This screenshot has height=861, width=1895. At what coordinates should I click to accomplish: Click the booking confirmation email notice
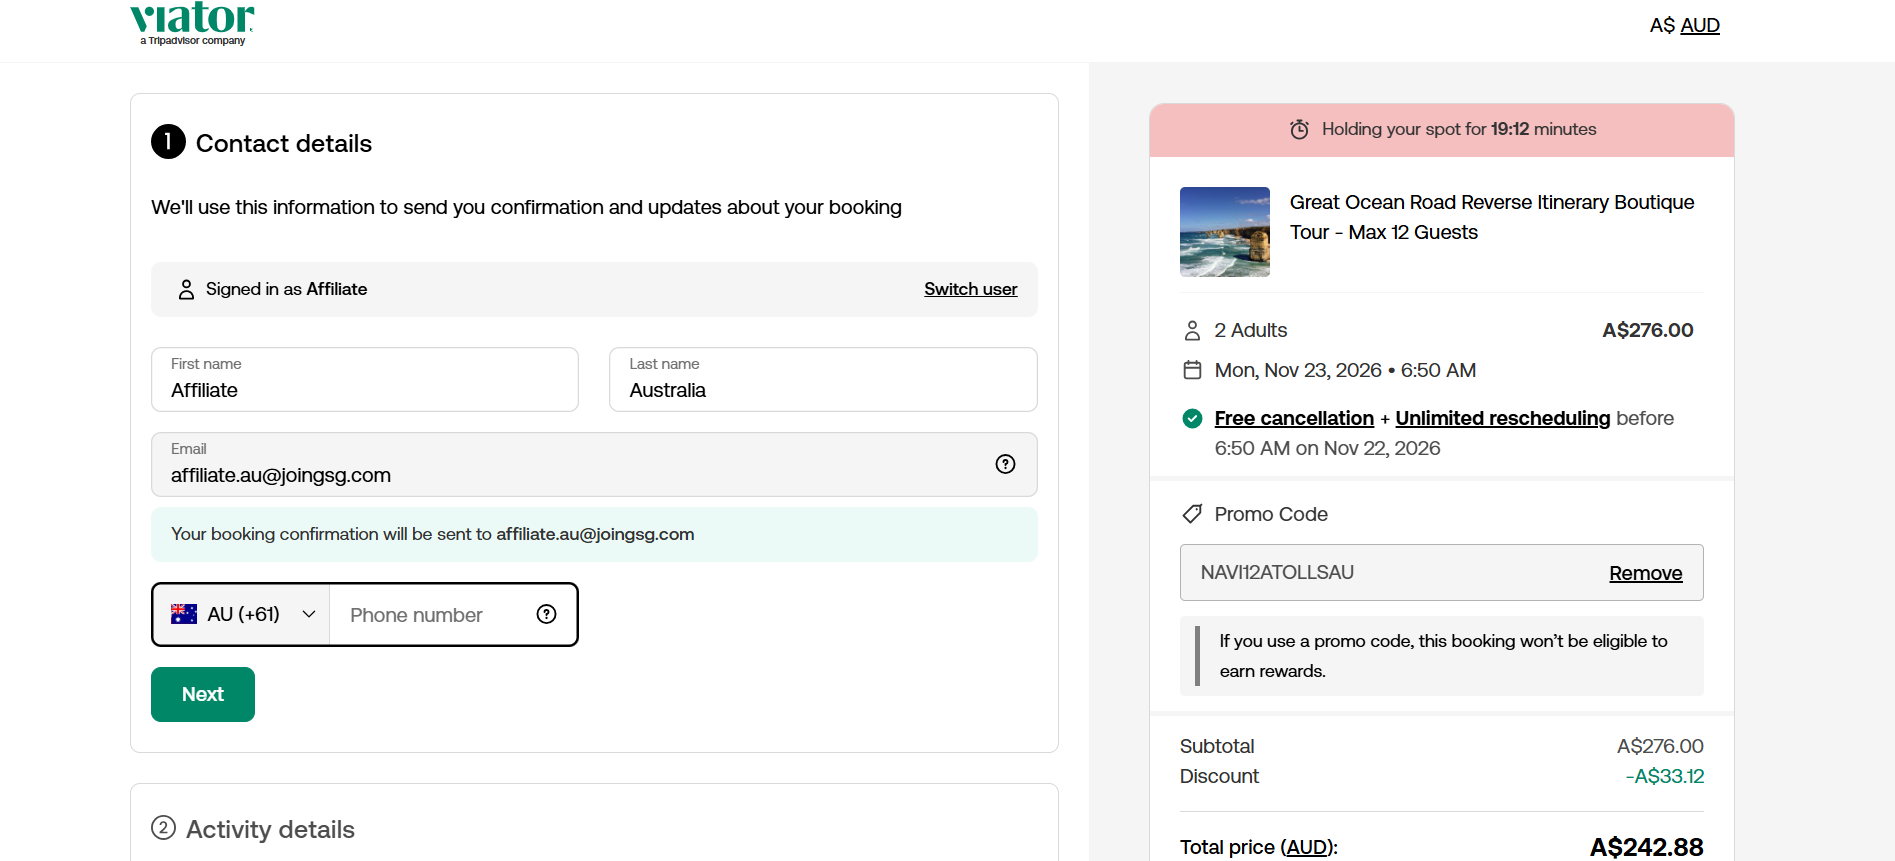pyautogui.click(x=594, y=534)
